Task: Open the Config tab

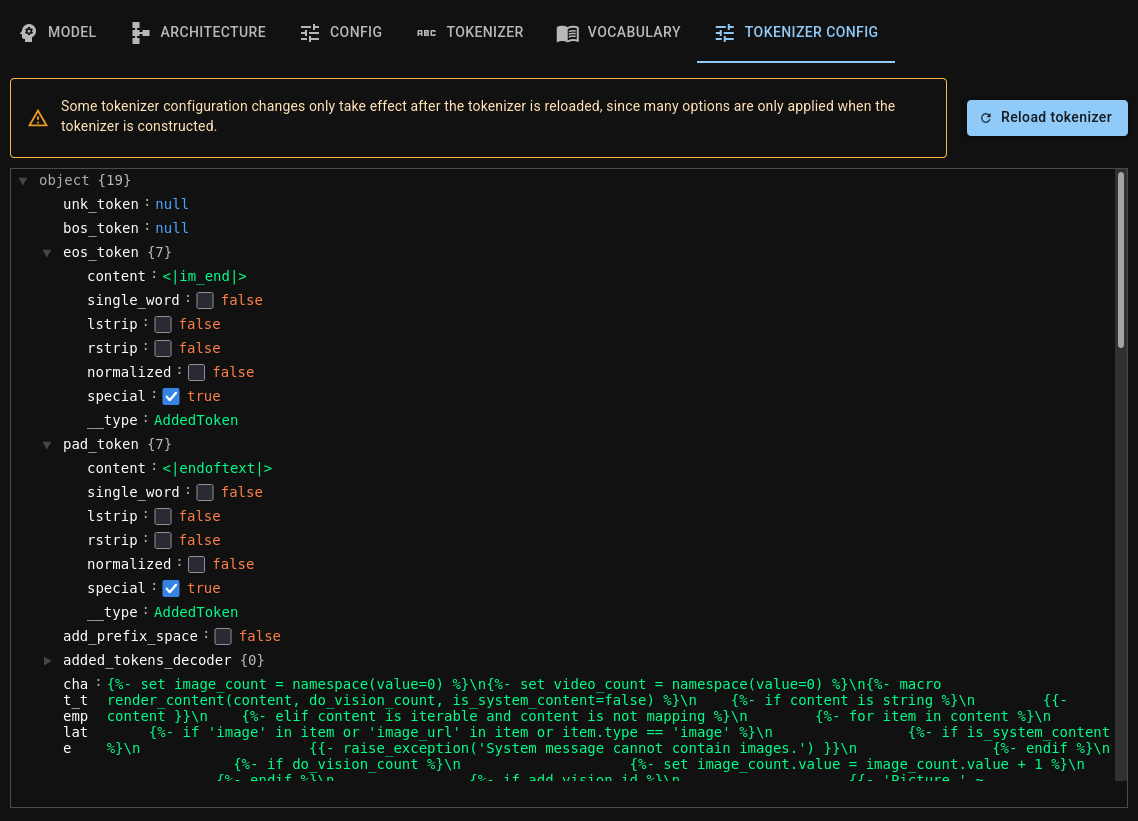Action: click(341, 32)
